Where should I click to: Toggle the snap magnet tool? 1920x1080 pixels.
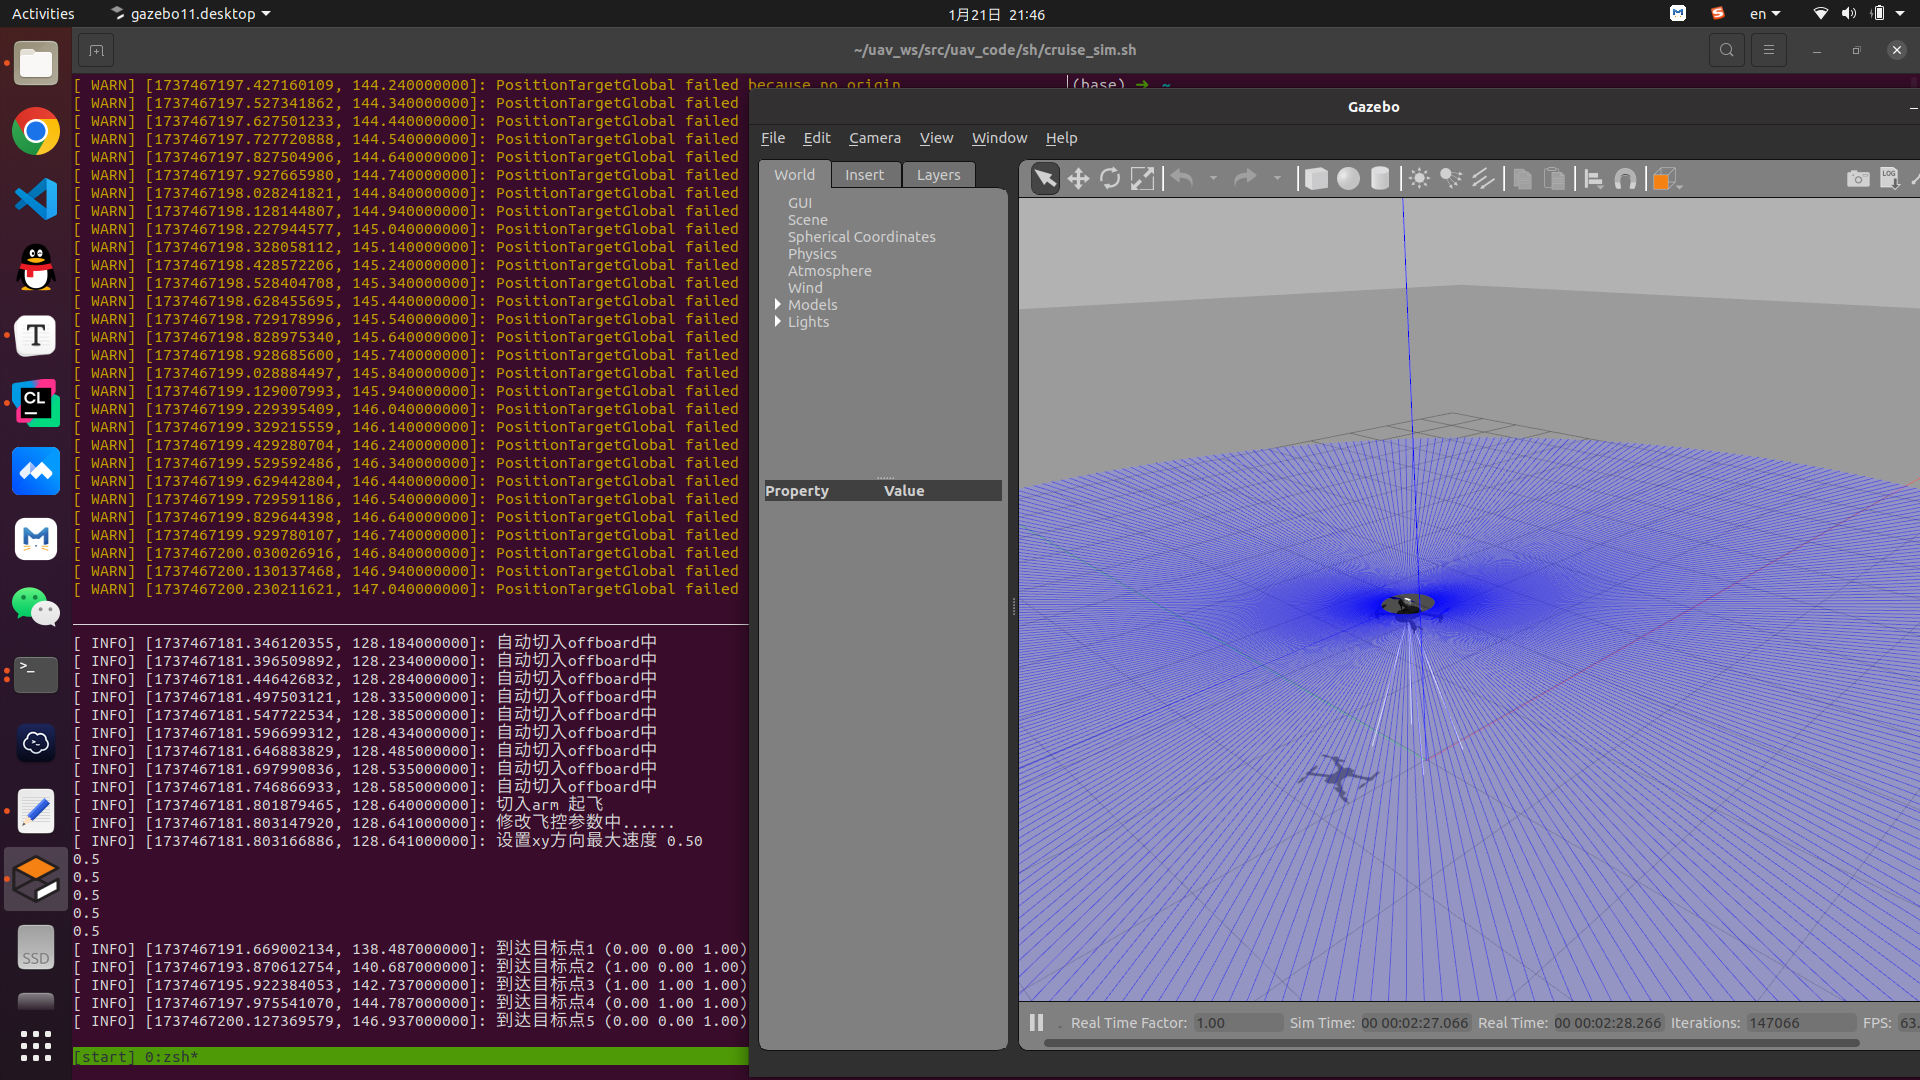point(1626,178)
